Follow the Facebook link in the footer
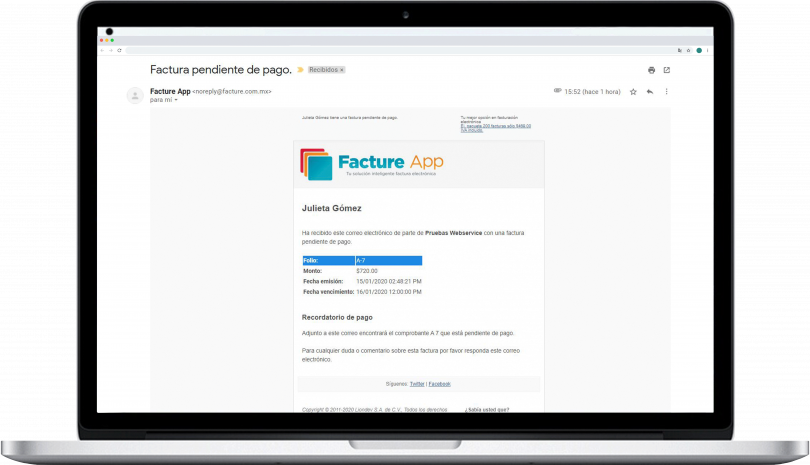Viewport: 810px width, 465px height. point(440,384)
